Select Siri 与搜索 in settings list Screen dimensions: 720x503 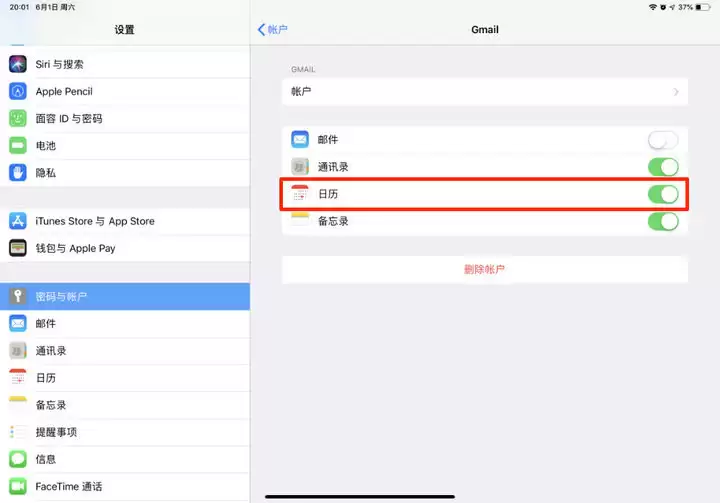pyautogui.click(x=125, y=64)
